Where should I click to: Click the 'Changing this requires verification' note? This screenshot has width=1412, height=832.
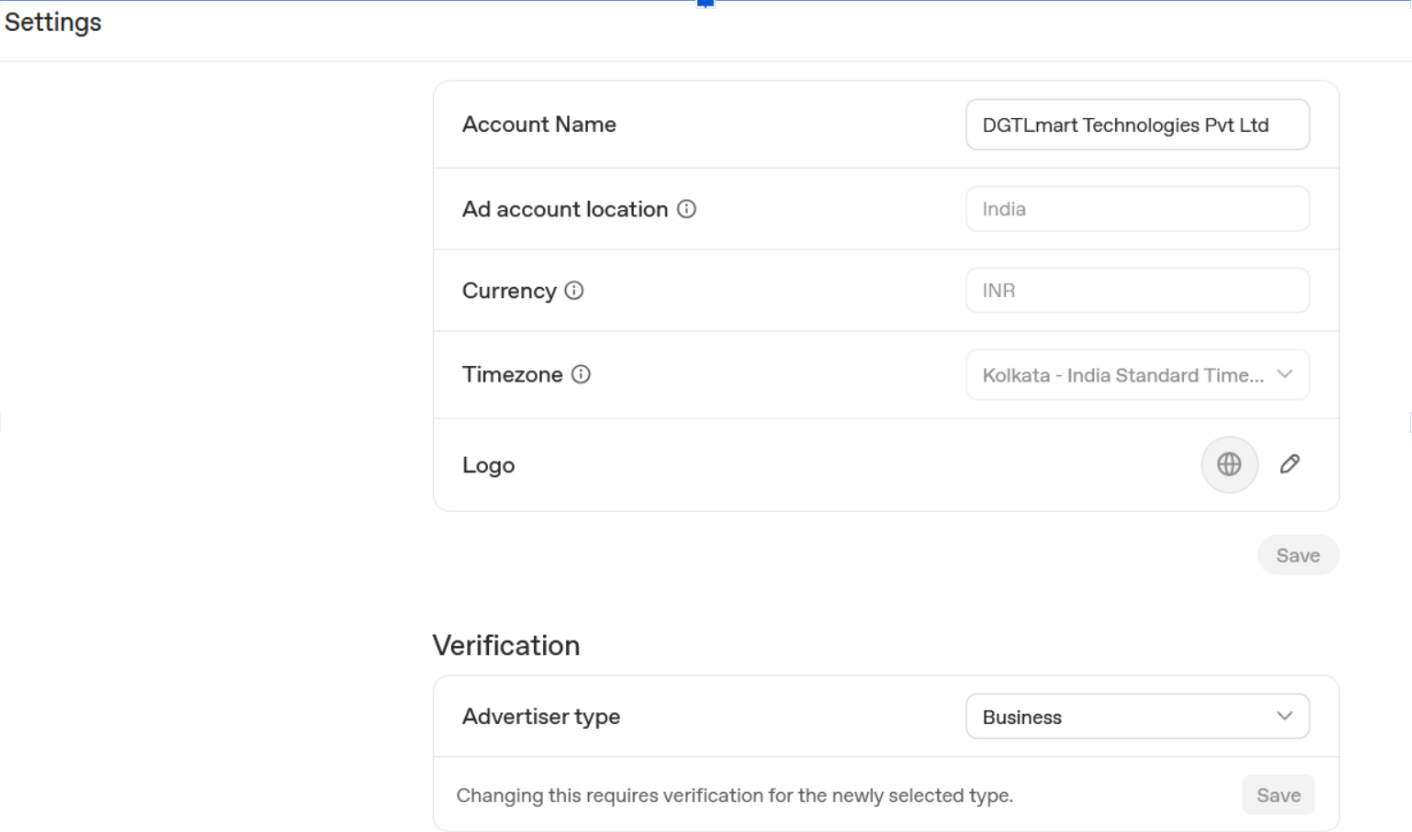(x=735, y=796)
